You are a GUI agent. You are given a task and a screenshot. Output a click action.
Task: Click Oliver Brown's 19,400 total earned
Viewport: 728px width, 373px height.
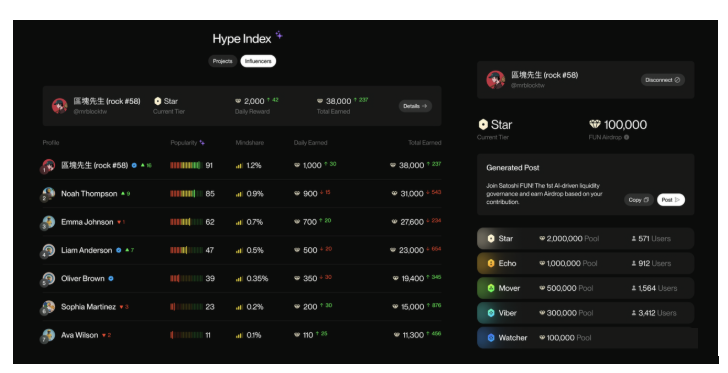click(x=412, y=279)
